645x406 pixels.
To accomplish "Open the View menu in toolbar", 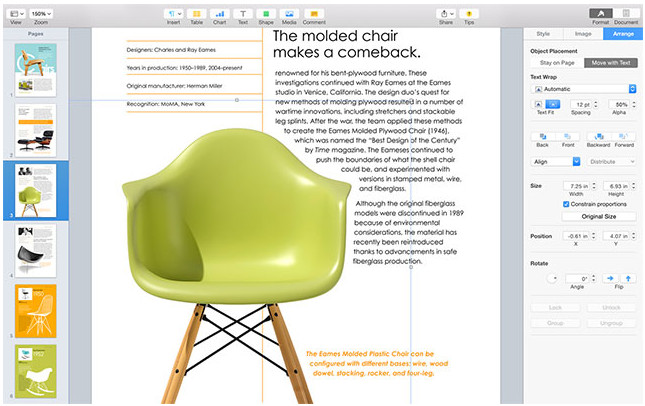I will 16,14.
